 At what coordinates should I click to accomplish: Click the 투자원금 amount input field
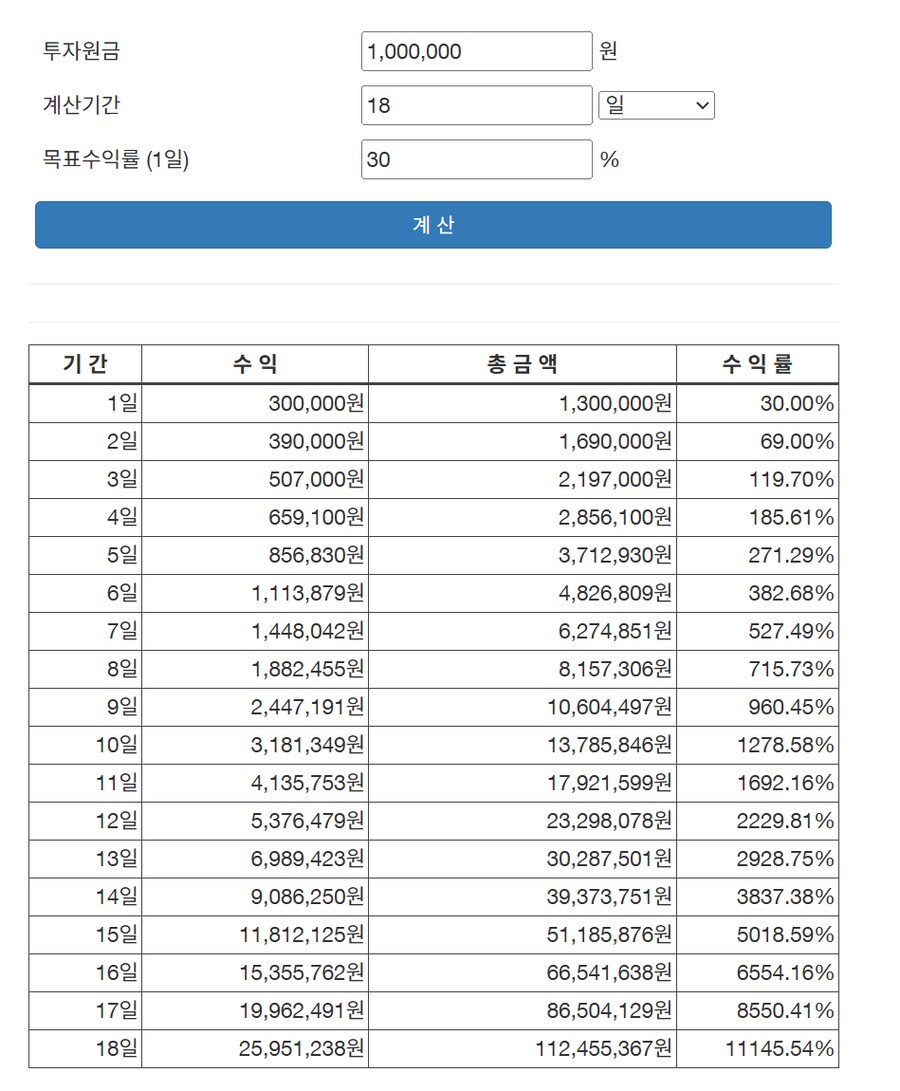pos(476,51)
